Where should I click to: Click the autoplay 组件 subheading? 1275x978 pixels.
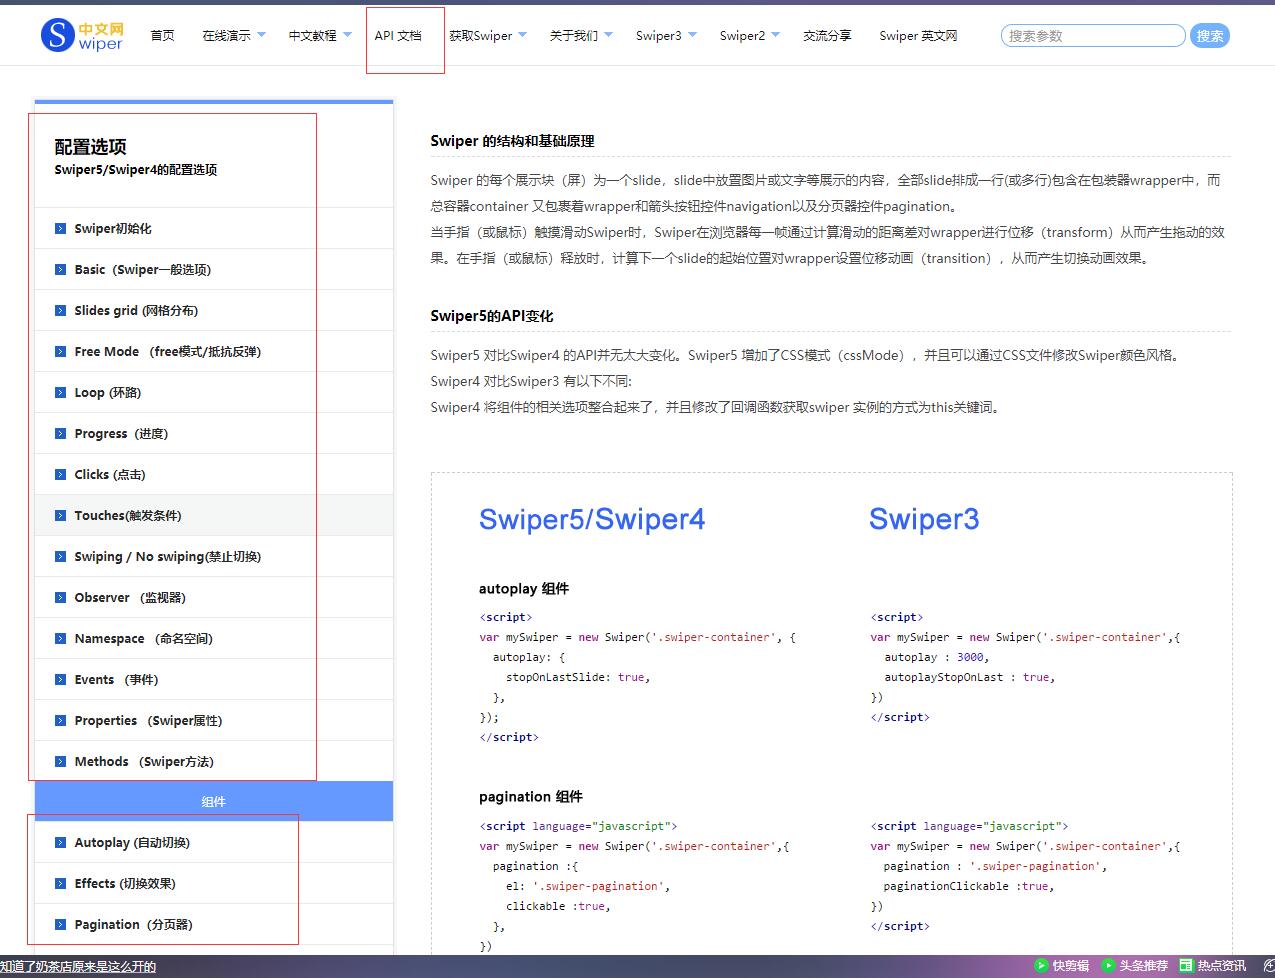(x=524, y=589)
